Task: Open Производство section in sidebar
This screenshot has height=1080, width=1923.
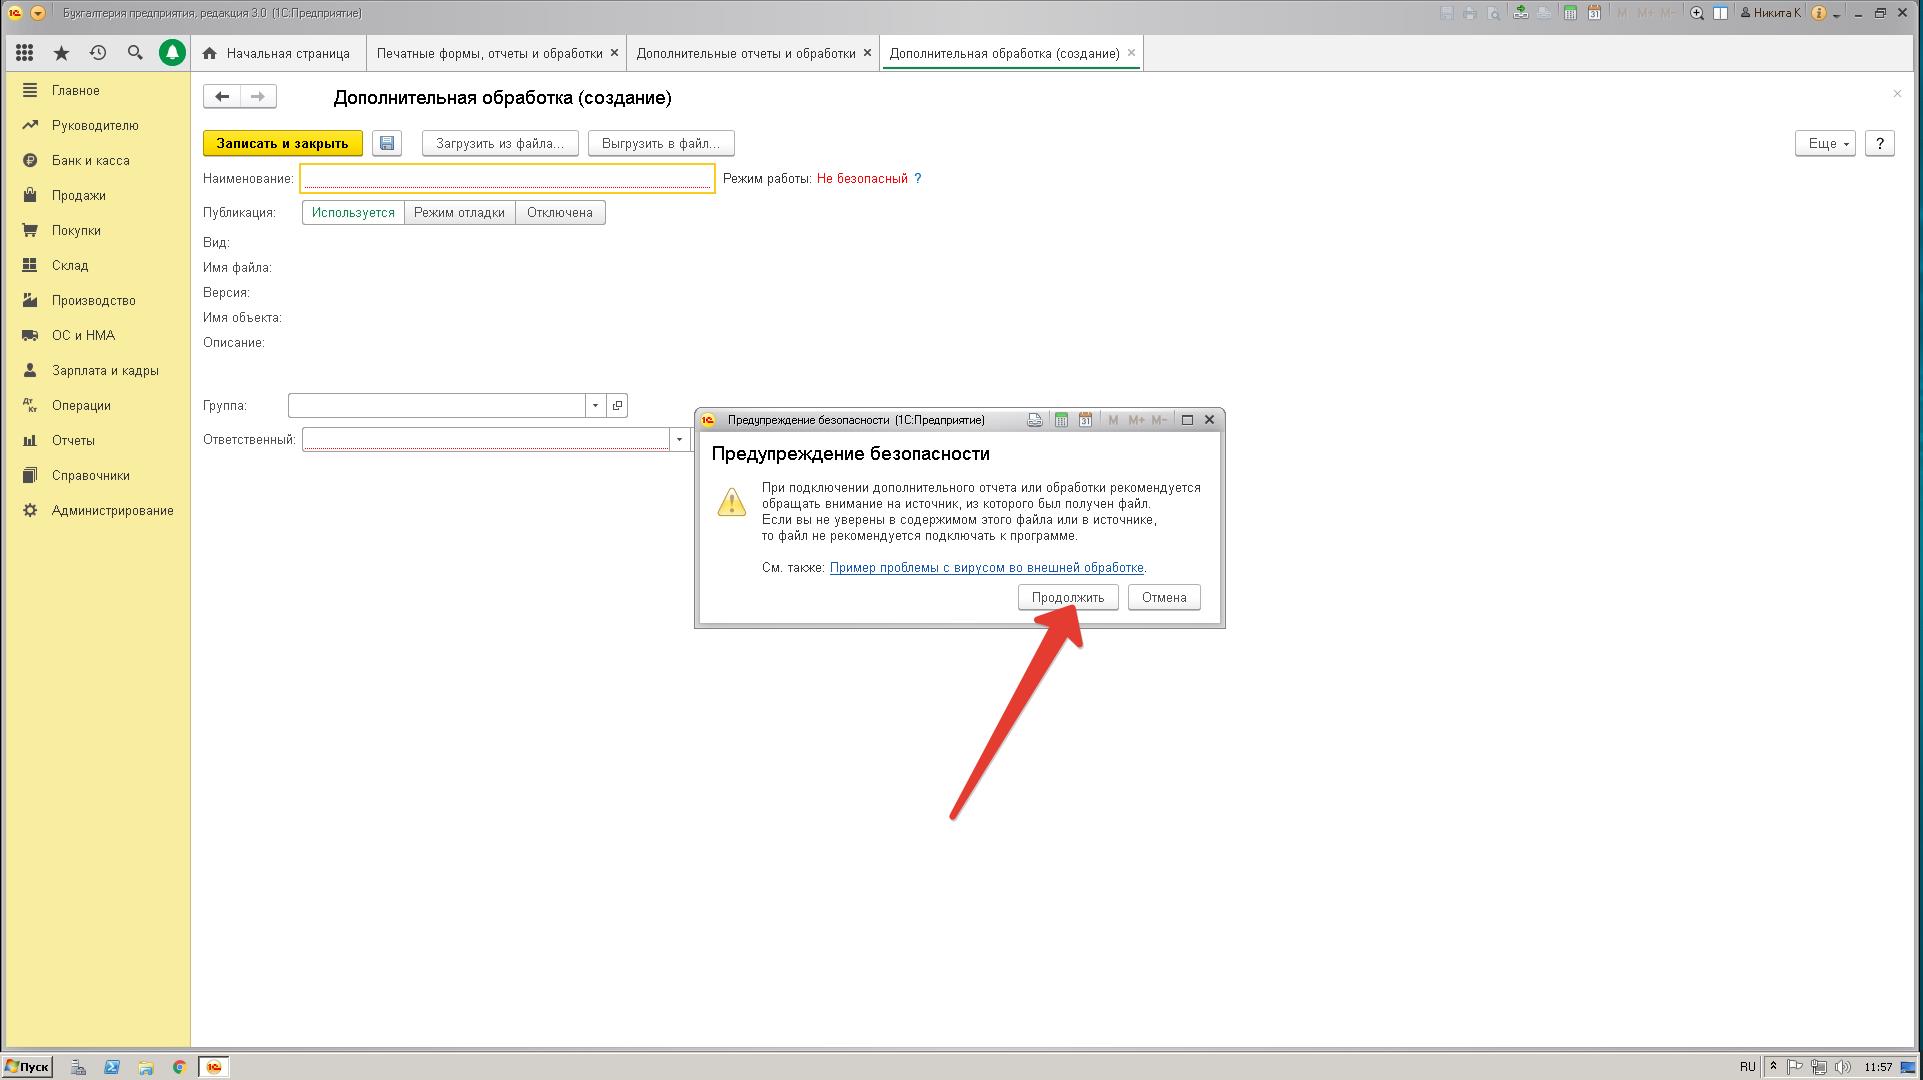Action: 96,300
